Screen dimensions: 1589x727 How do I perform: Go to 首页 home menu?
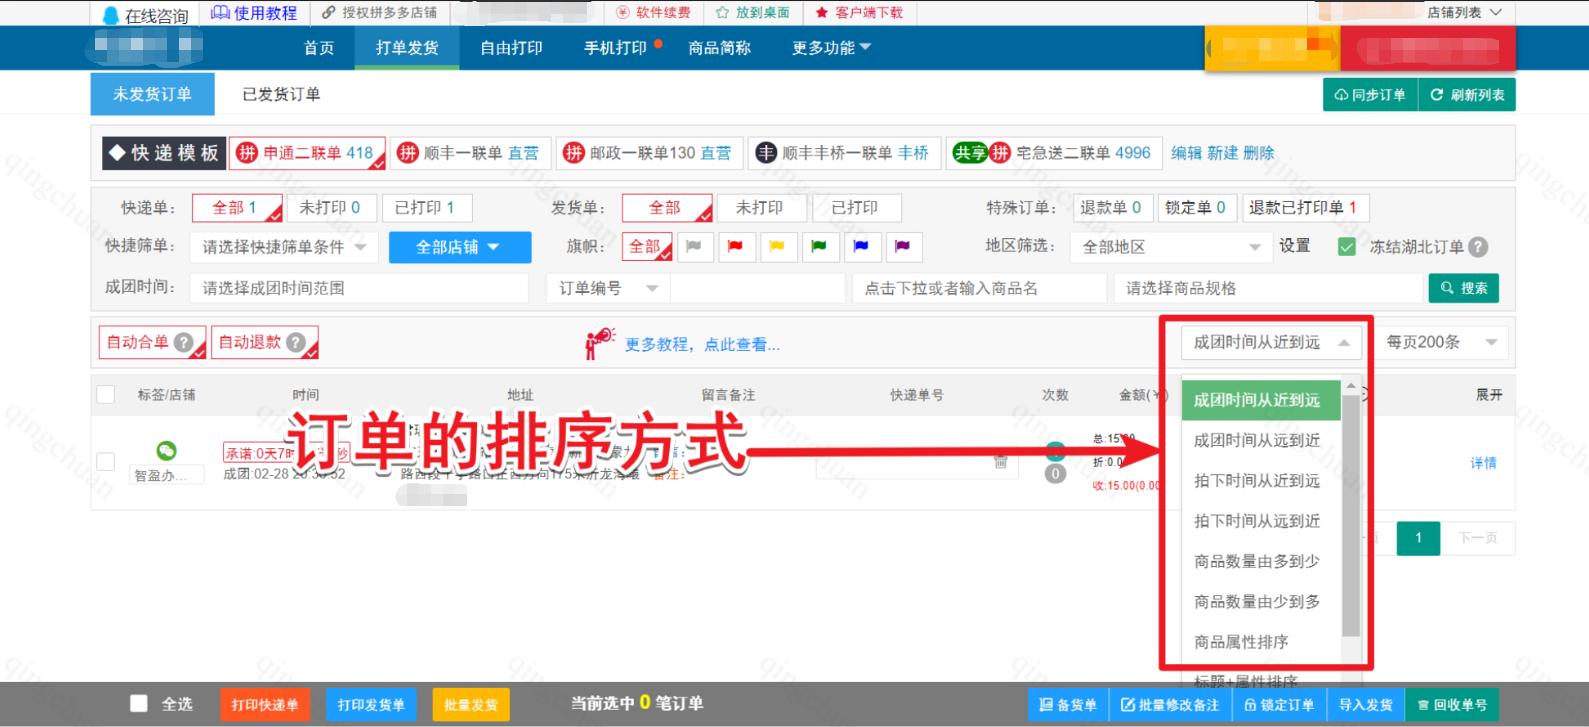(x=319, y=48)
